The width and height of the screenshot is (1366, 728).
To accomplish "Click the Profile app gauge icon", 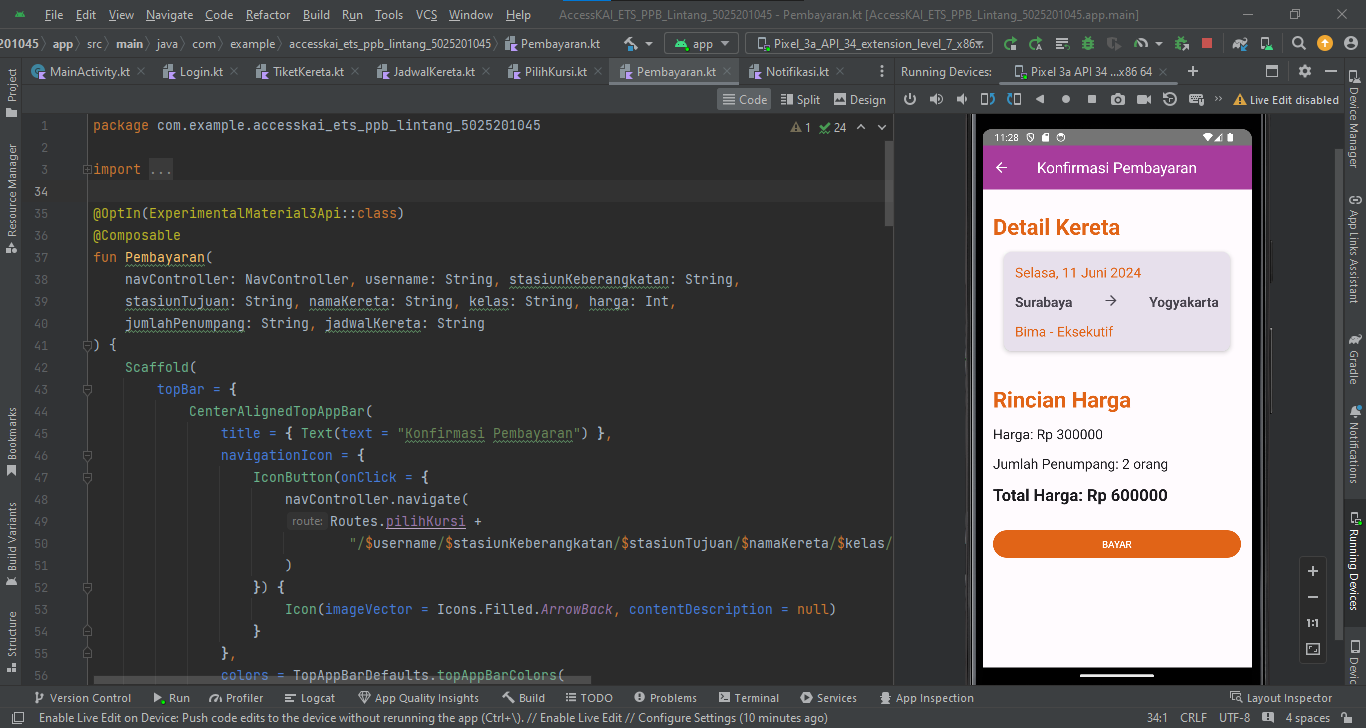I will coord(1141,44).
